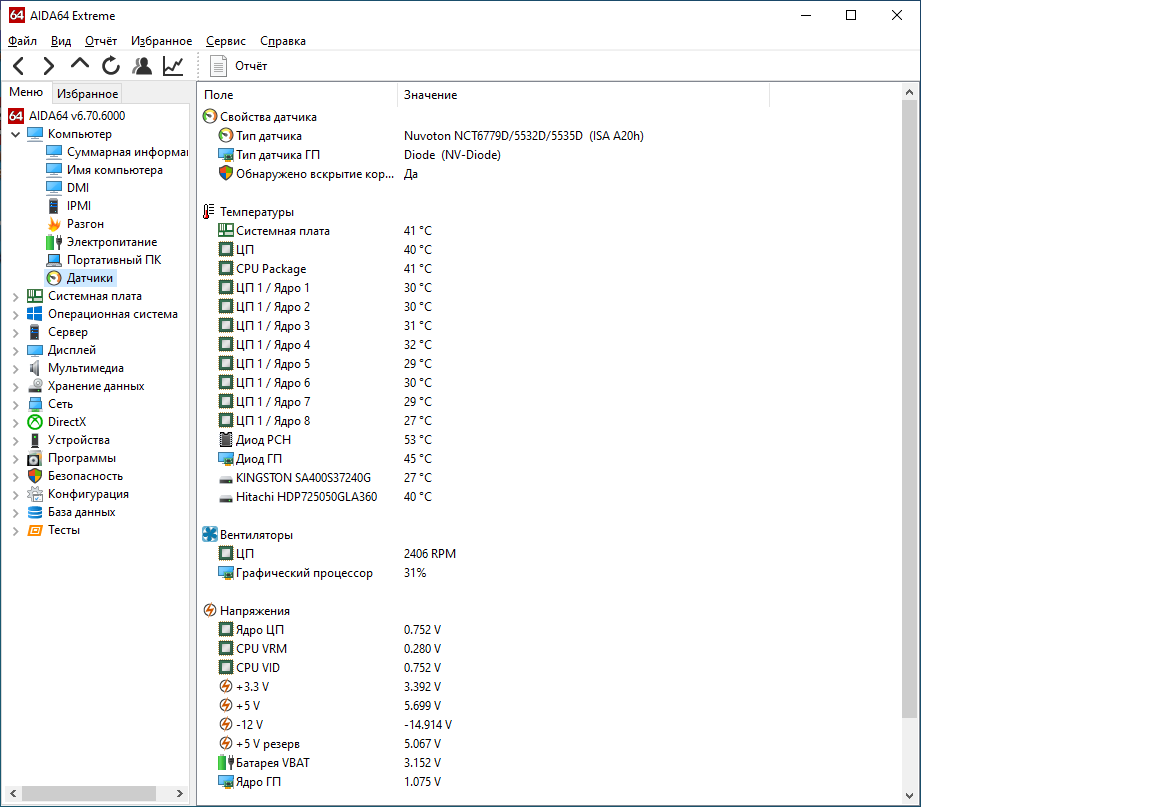The height and width of the screenshot is (807, 1152).
Task: Click the Отчёт report toolbar button
Action: 238,66
